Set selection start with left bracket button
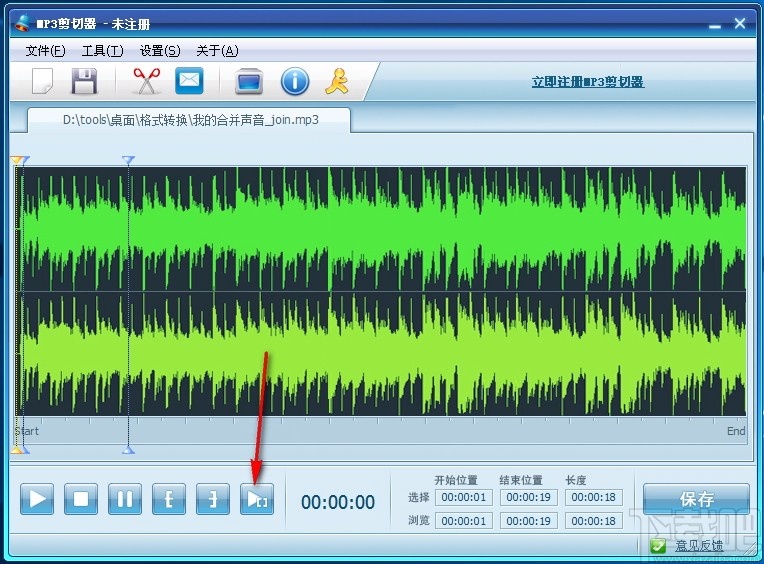The image size is (764, 564). click(169, 499)
